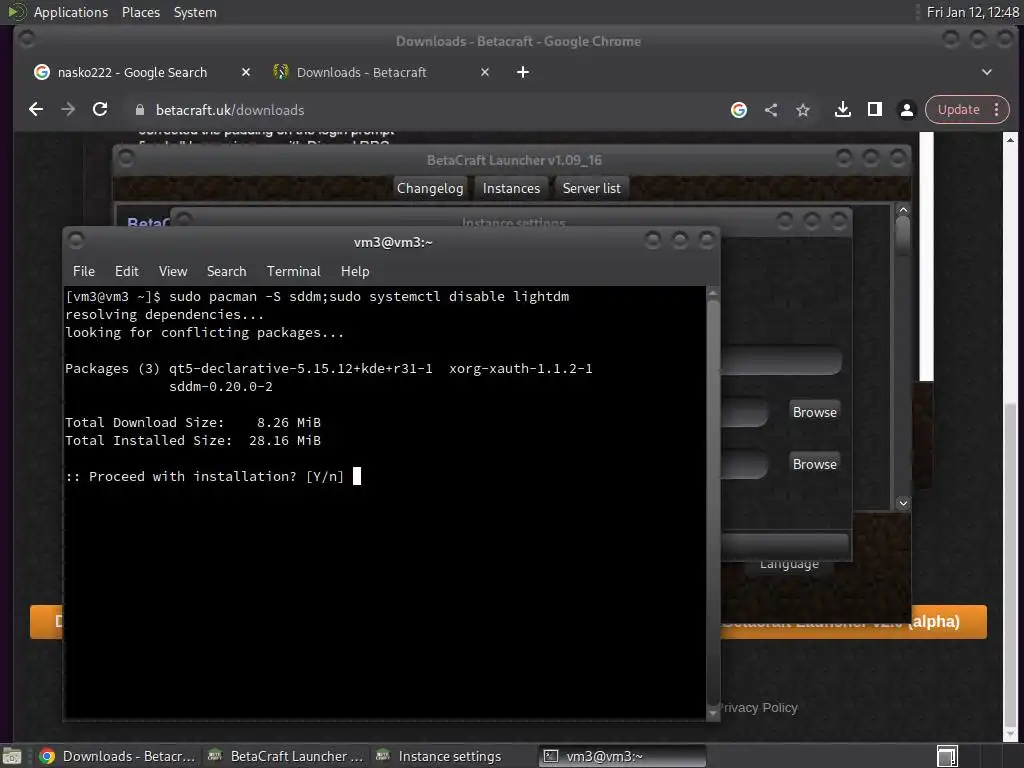Open the Places menu in top panel
The width and height of the screenshot is (1024, 768).
click(140, 12)
